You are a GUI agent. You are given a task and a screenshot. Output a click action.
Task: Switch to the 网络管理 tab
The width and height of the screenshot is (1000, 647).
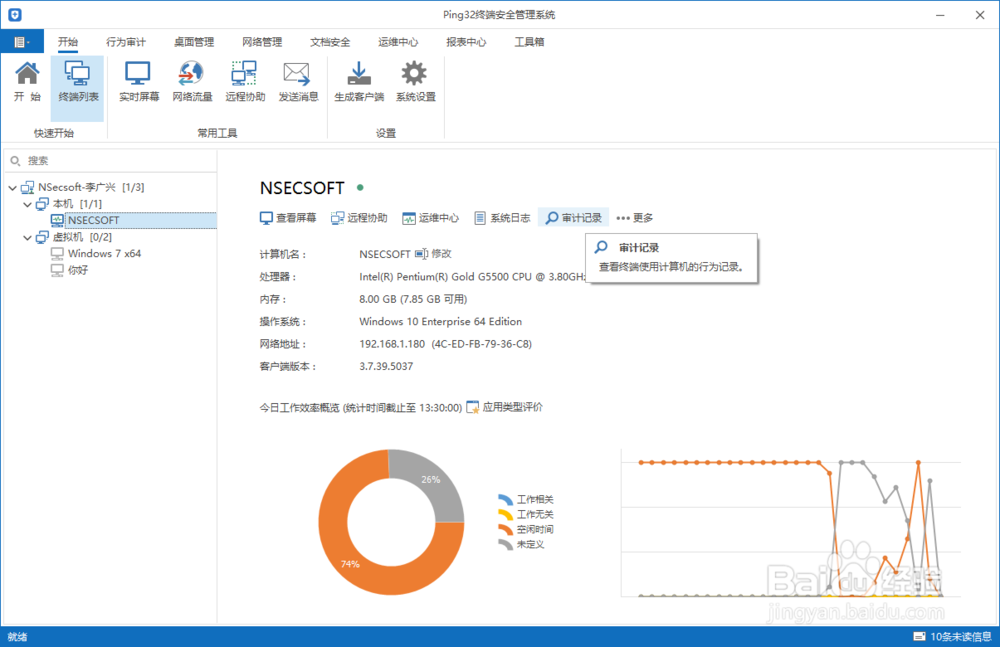[261, 42]
